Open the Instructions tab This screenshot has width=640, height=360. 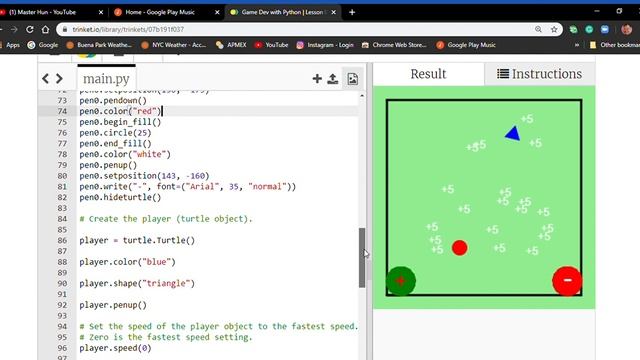(539, 74)
